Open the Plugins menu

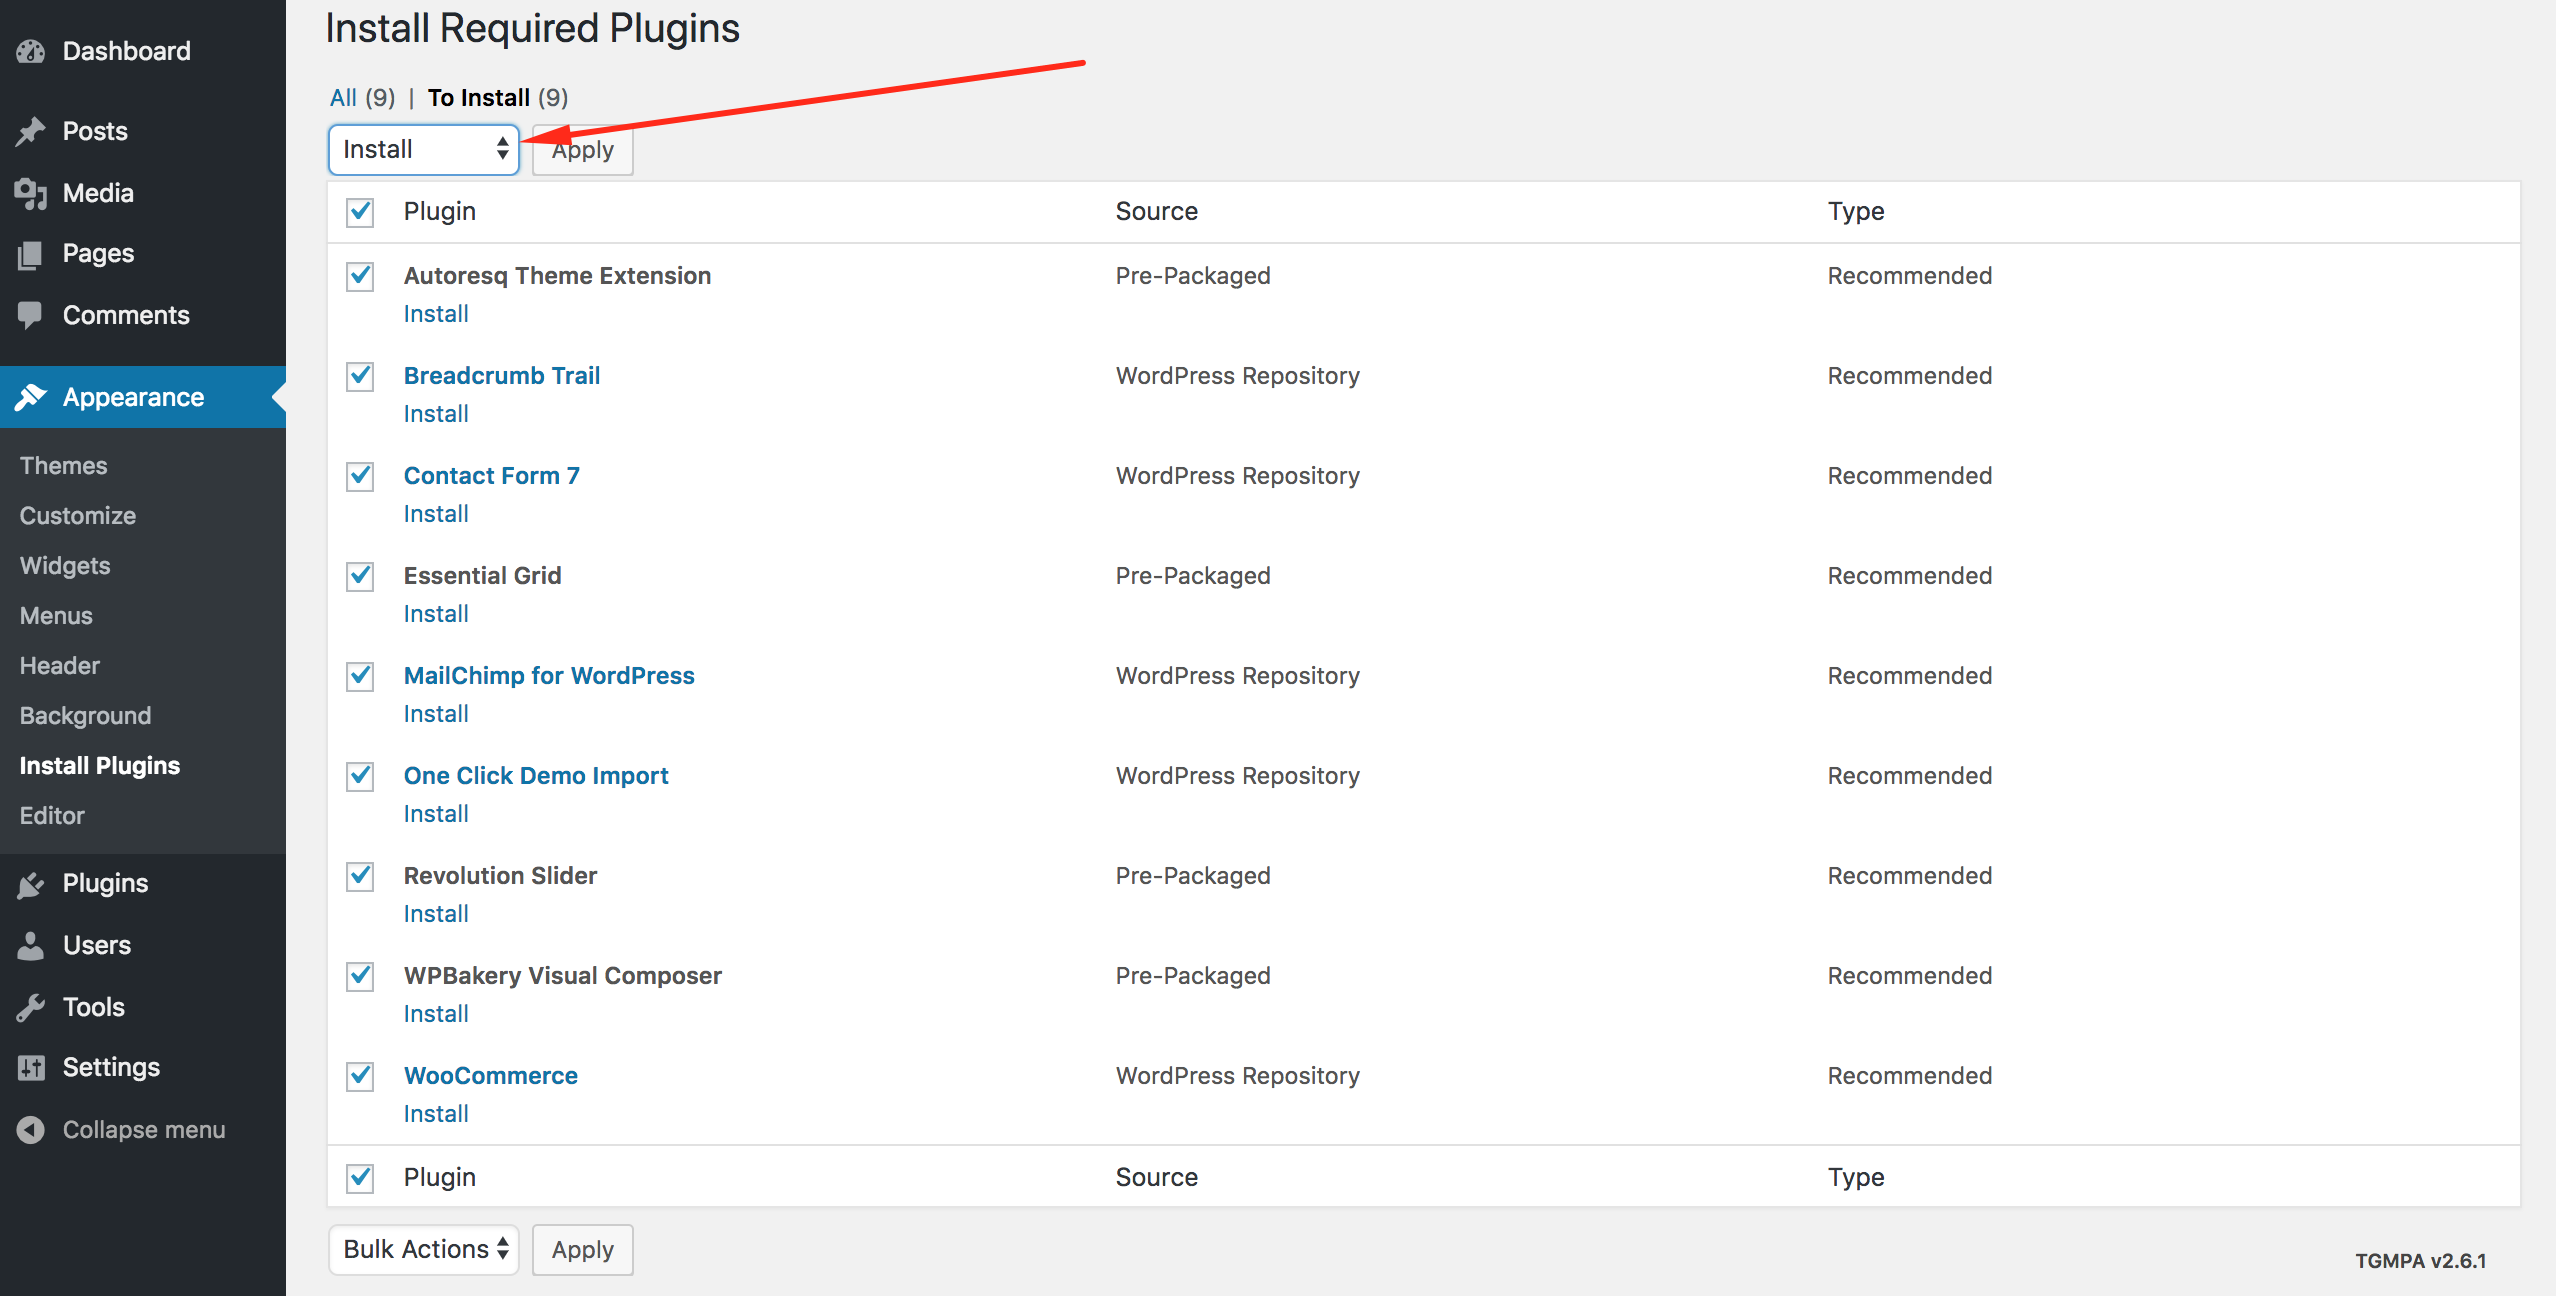pyautogui.click(x=143, y=884)
